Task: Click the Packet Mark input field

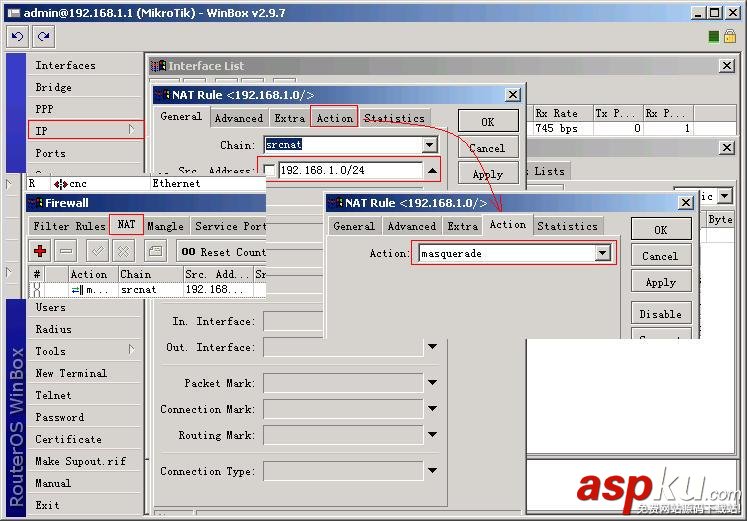Action: tap(343, 382)
